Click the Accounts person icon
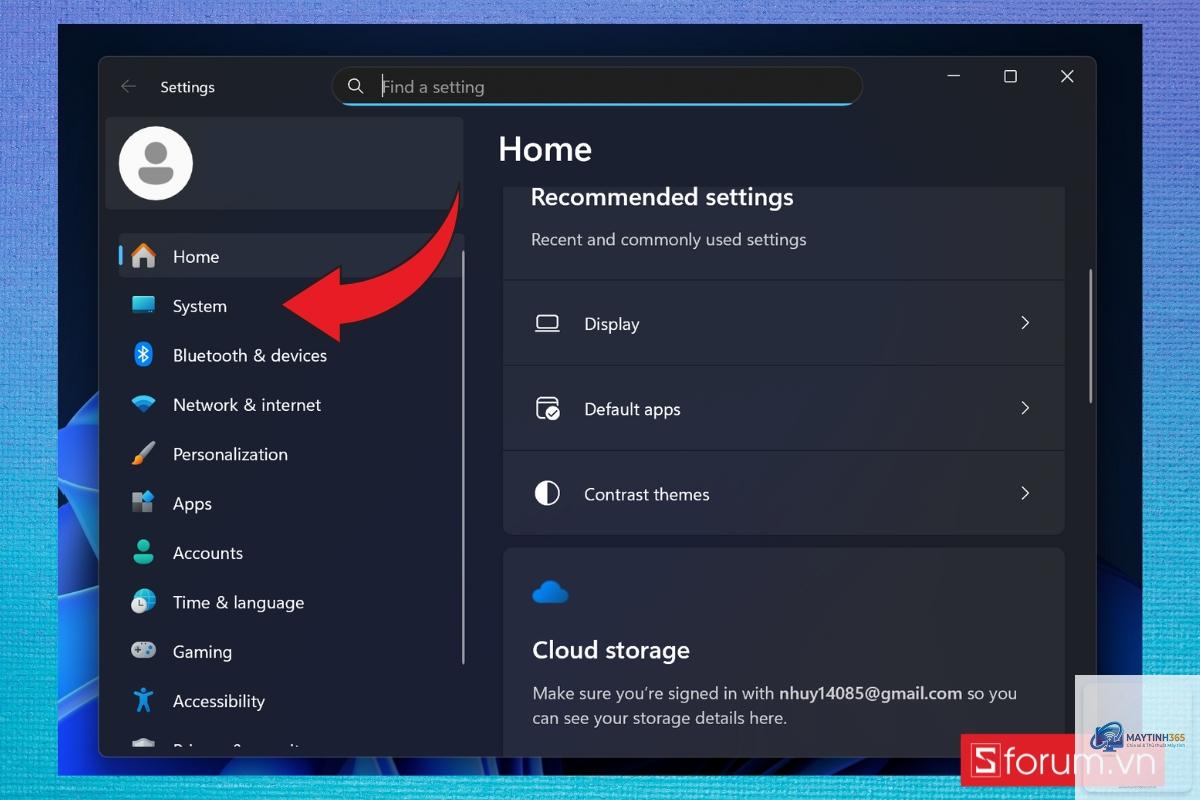The width and height of the screenshot is (1200, 800). point(143,552)
